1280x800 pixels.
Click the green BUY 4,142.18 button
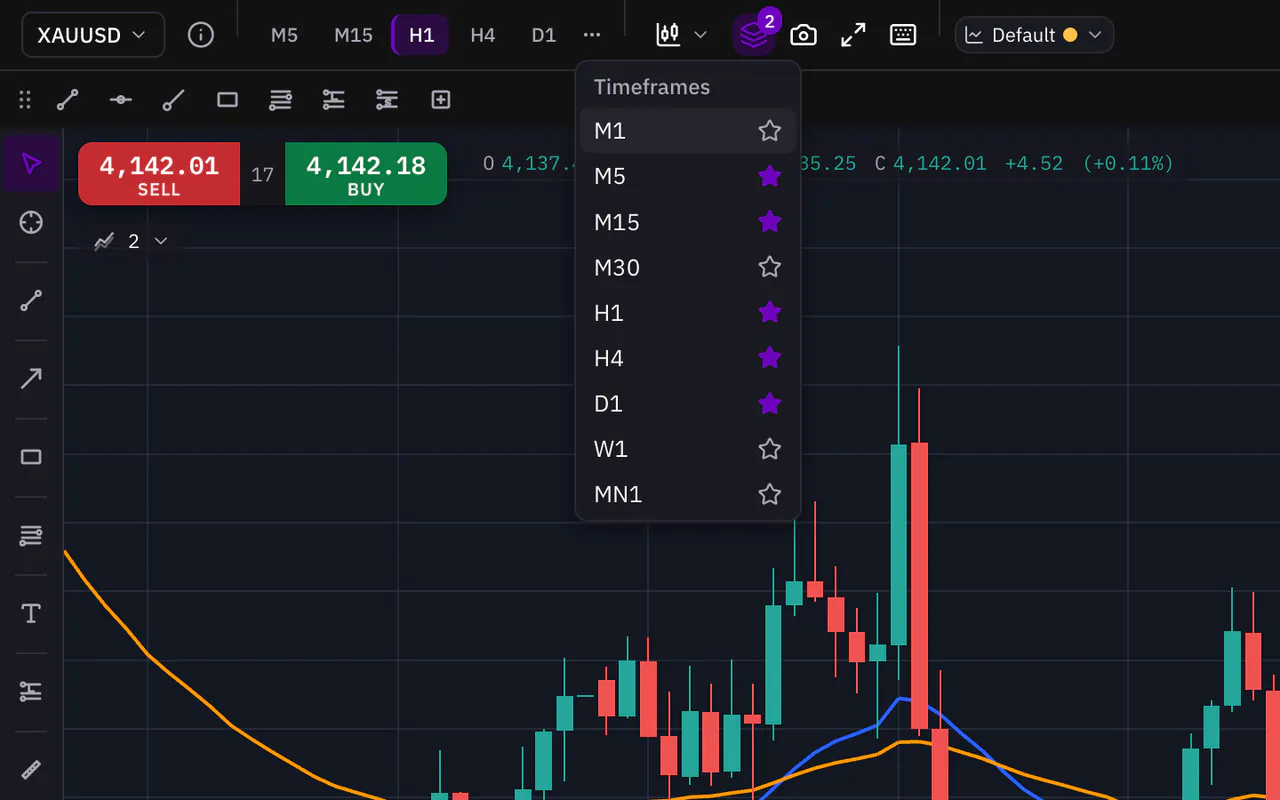[x=366, y=174]
